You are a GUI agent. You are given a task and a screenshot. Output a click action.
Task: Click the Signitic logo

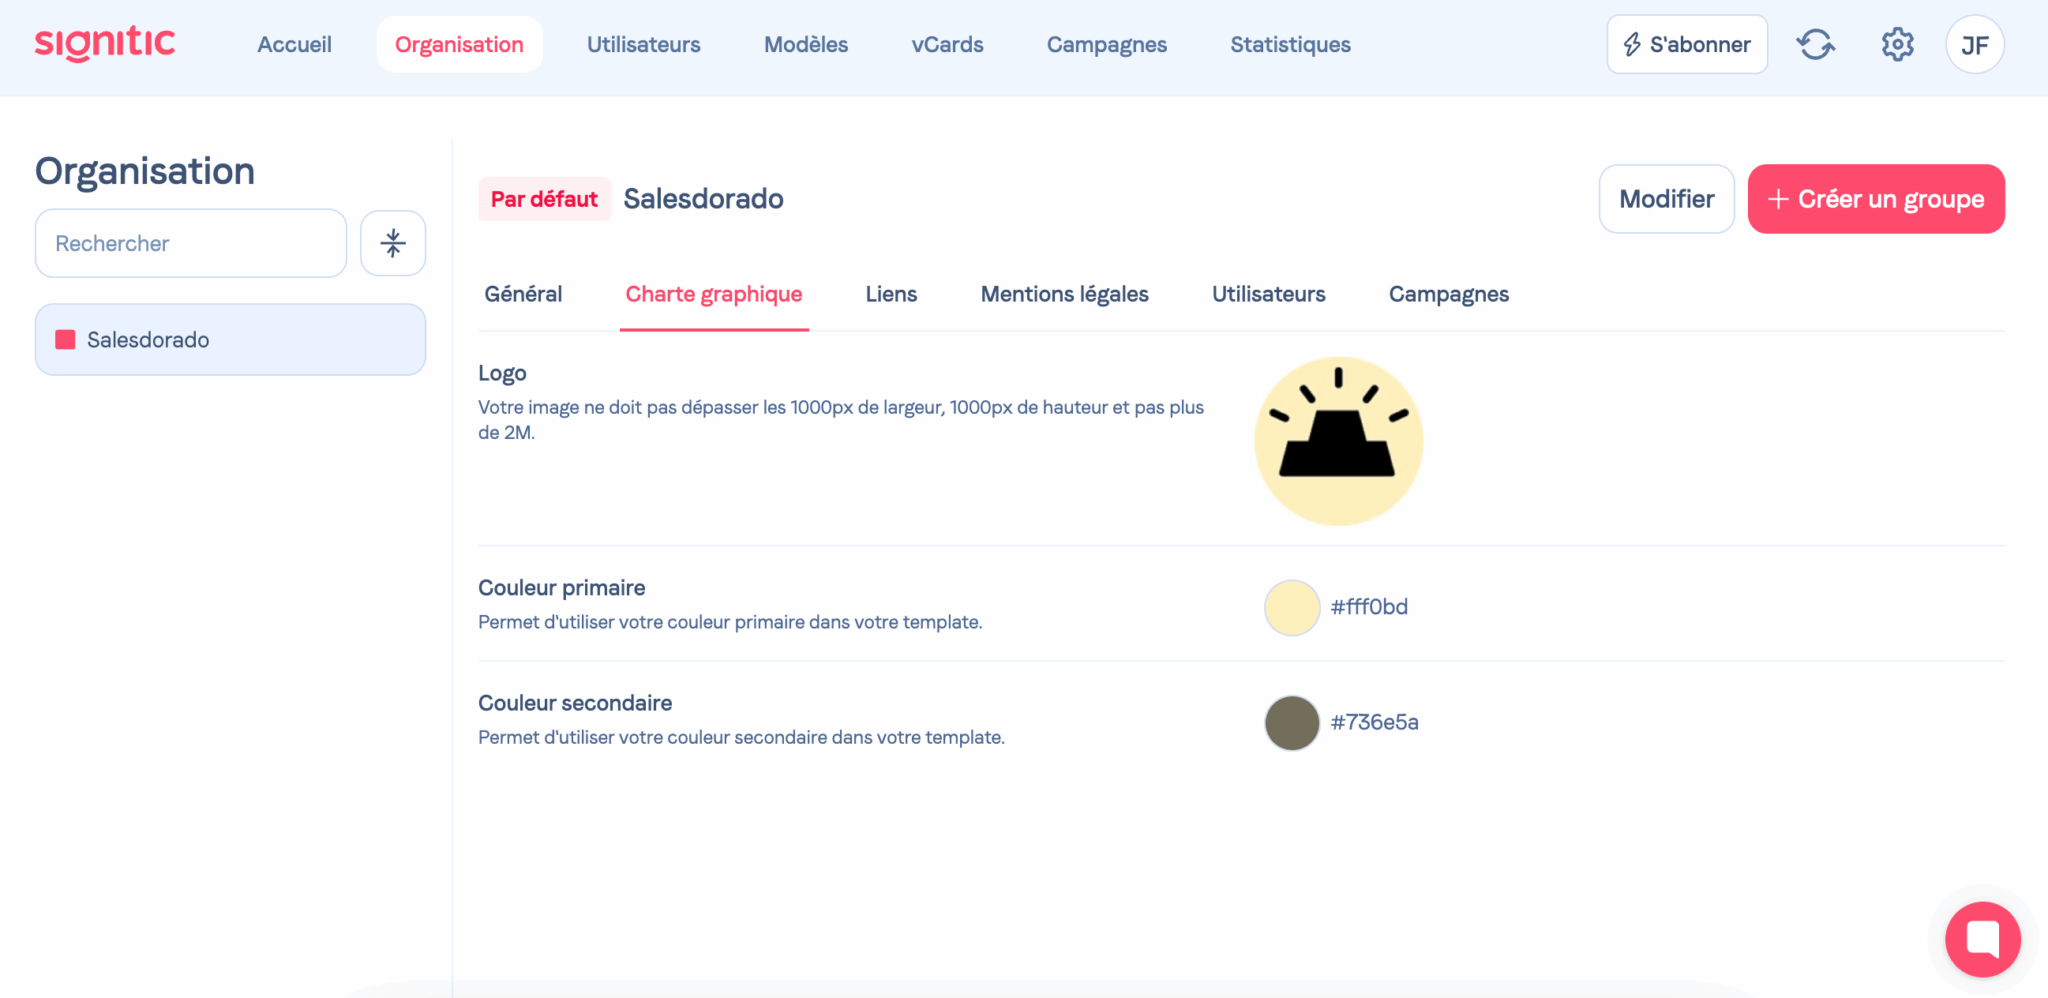coord(105,44)
